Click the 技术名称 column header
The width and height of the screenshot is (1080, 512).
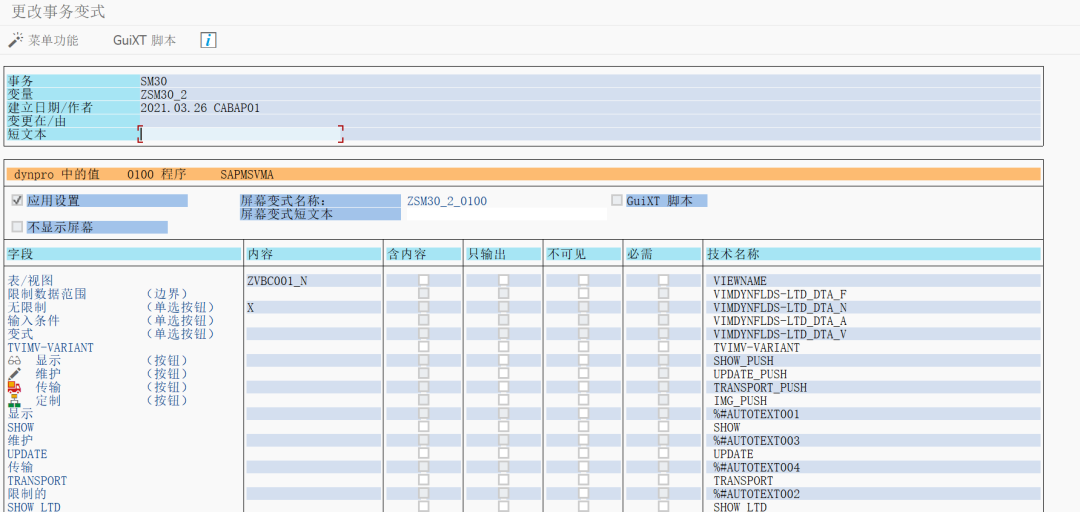[873, 254]
